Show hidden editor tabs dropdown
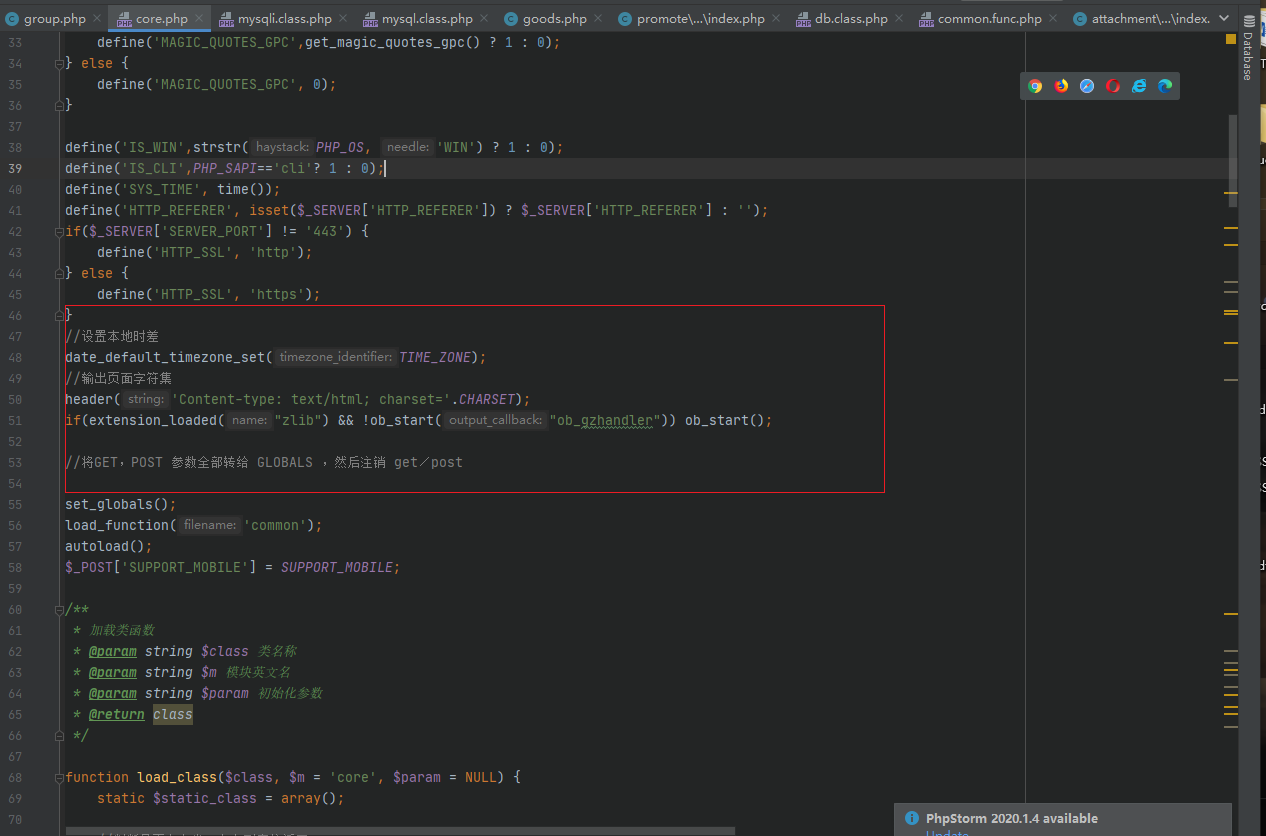The image size is (1266, 836). point(1225,18)
